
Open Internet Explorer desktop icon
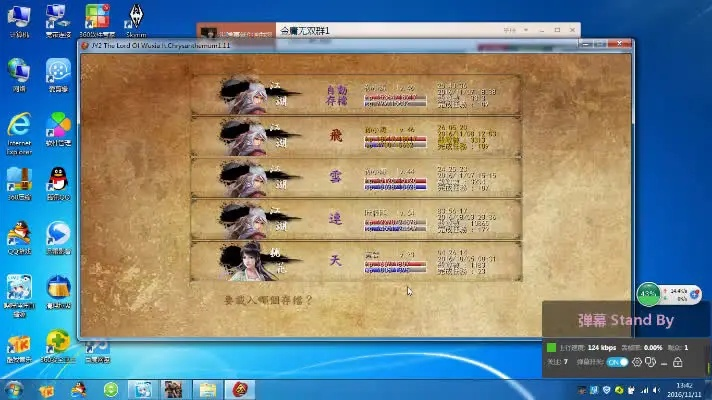[18, 130]
